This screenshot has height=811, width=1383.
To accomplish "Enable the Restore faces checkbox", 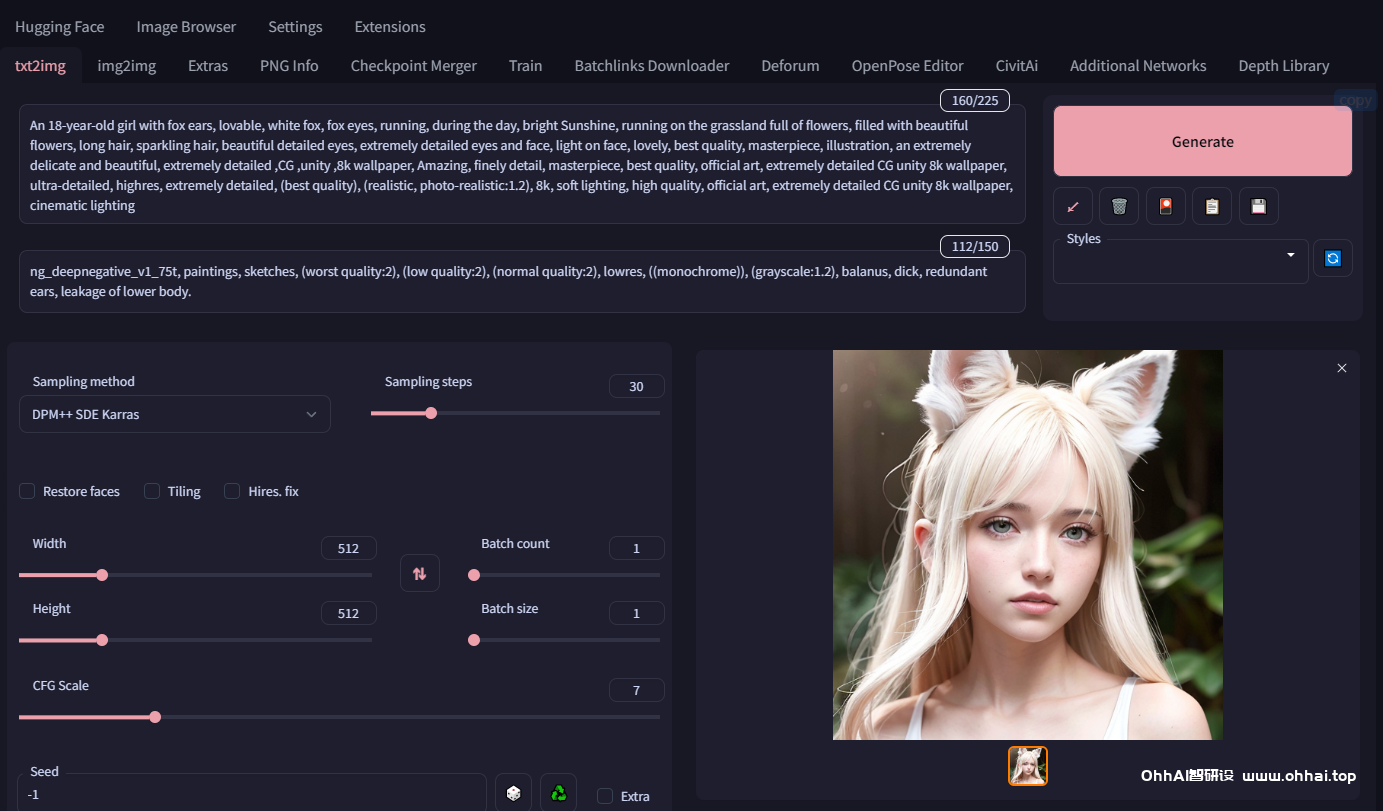I will pyautogui.click(x=27, y=491).
